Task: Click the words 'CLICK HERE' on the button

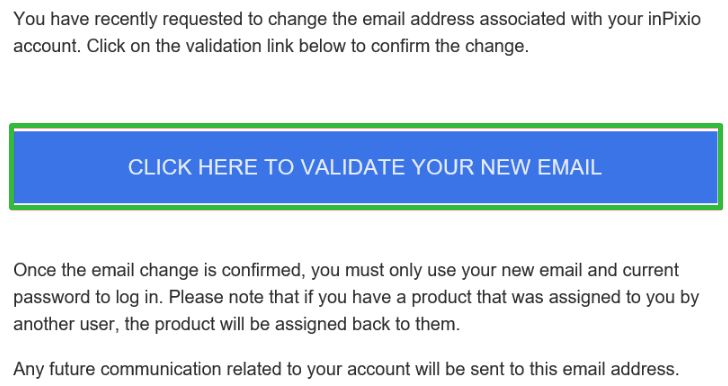Action: point(193,167)
